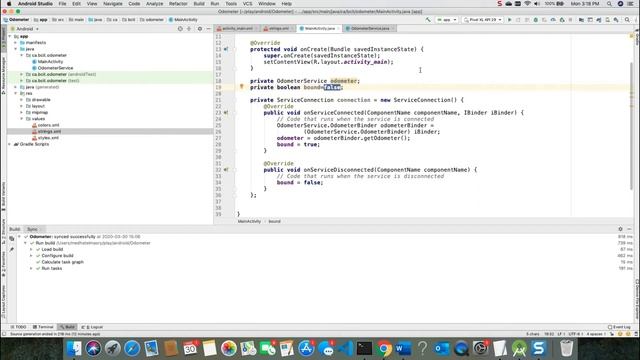Open the 'app' run configuration dropdown
Viewport: 640px width, 360px height.
pos(447,20)
